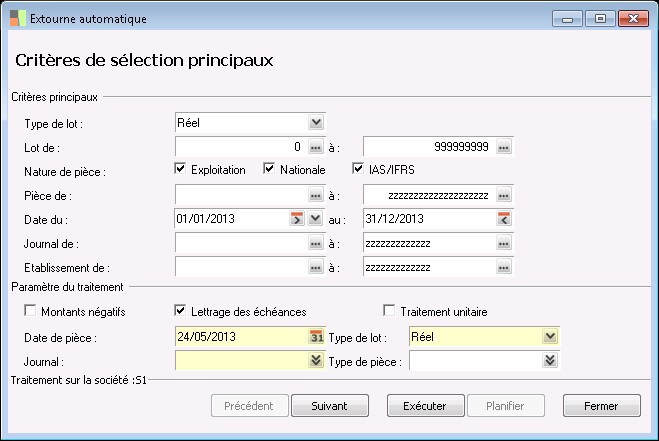
Task: Click calendar icon beside end date 31/12/2013
Action: (504, 219)
